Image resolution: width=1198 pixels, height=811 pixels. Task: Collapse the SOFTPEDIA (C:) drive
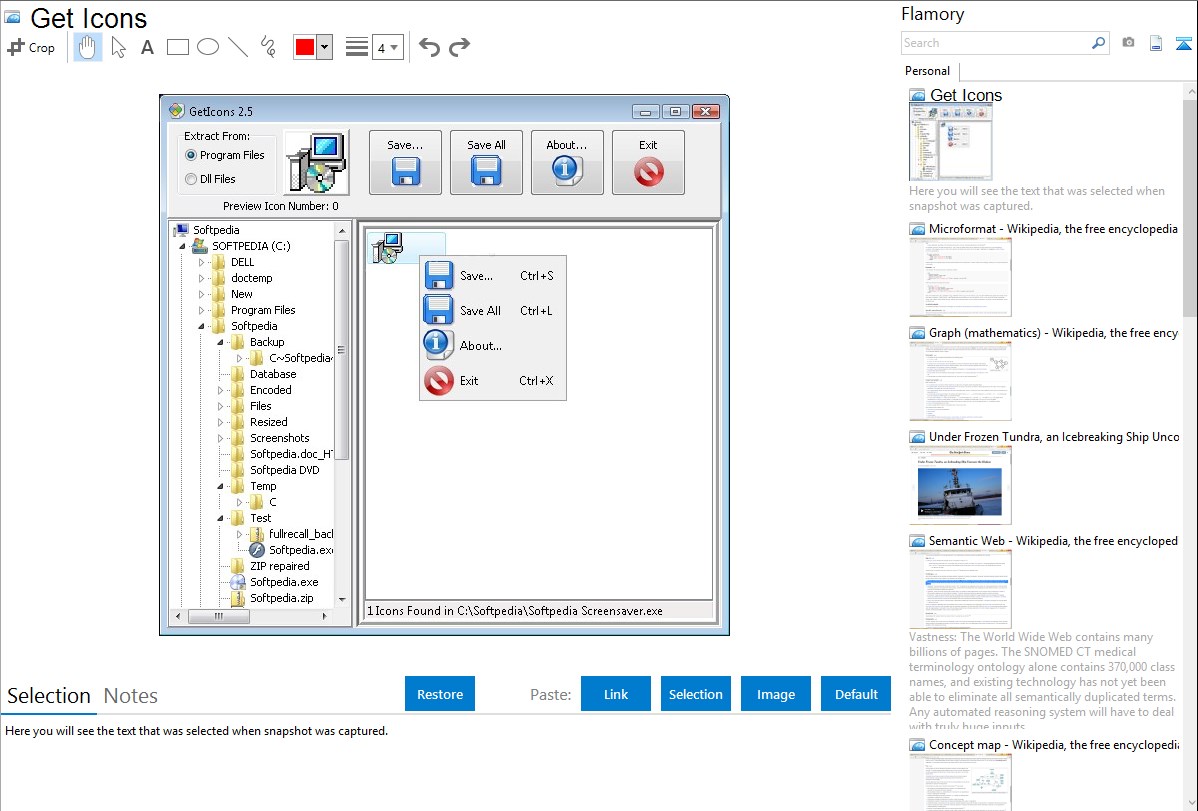coord(183,246)
